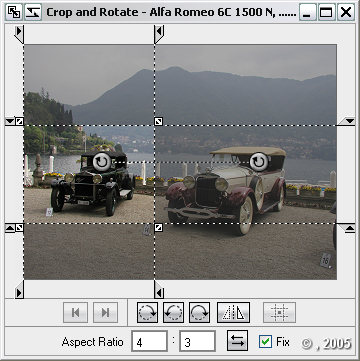Close the Crop and Rotate window

point(346,12)
